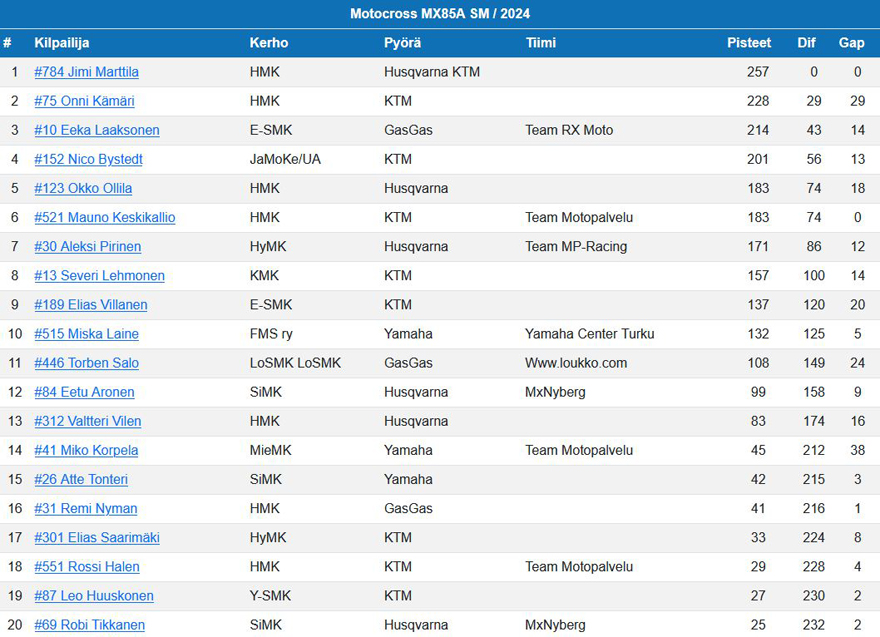Select #446 Torben Salo link
This screenshot has width=880, height=637.
86,363
